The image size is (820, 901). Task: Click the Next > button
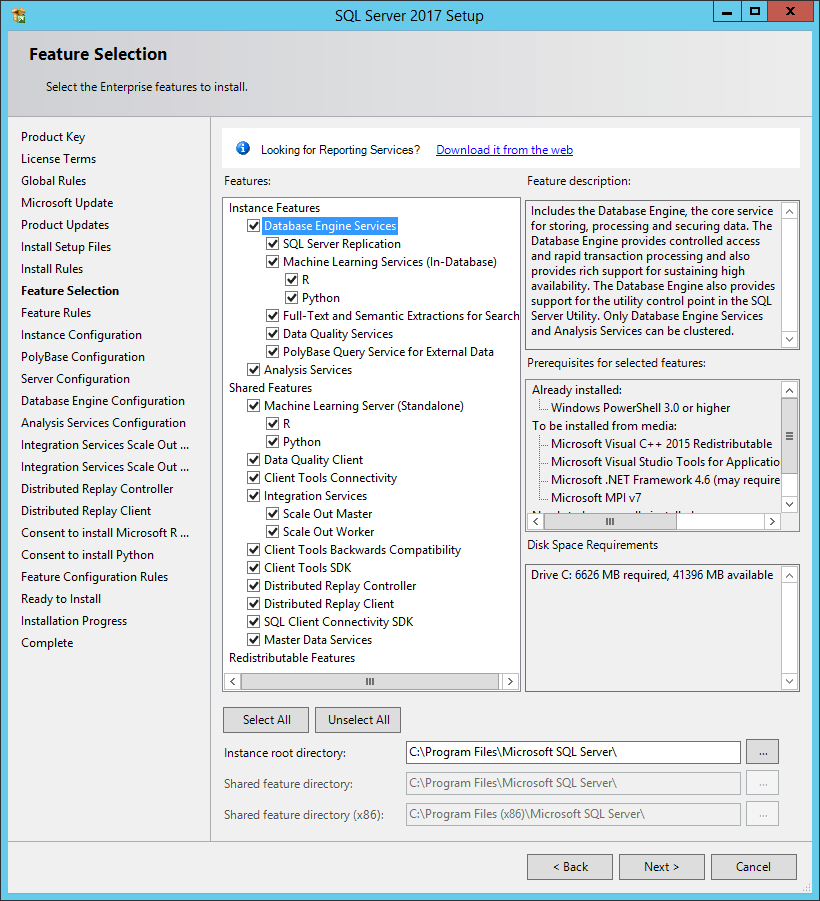point(661,867)
